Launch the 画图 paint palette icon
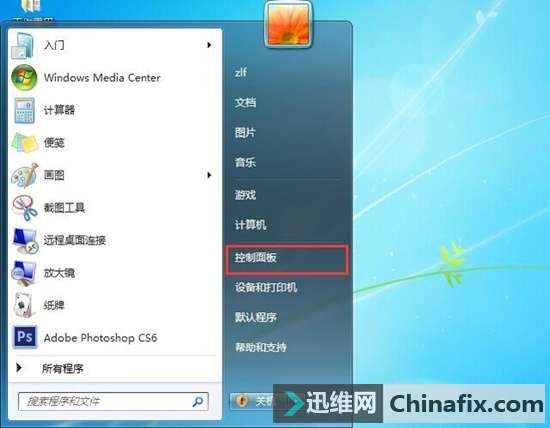This screenshot has width=550, height=428. 25,175
